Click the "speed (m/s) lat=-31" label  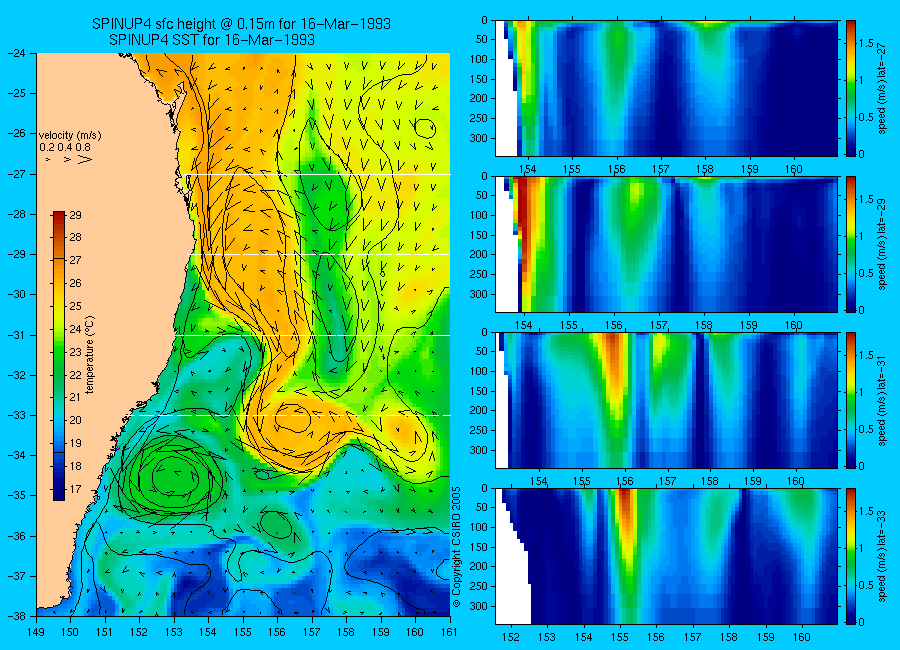pyautogui.click(x=883, y=400)
